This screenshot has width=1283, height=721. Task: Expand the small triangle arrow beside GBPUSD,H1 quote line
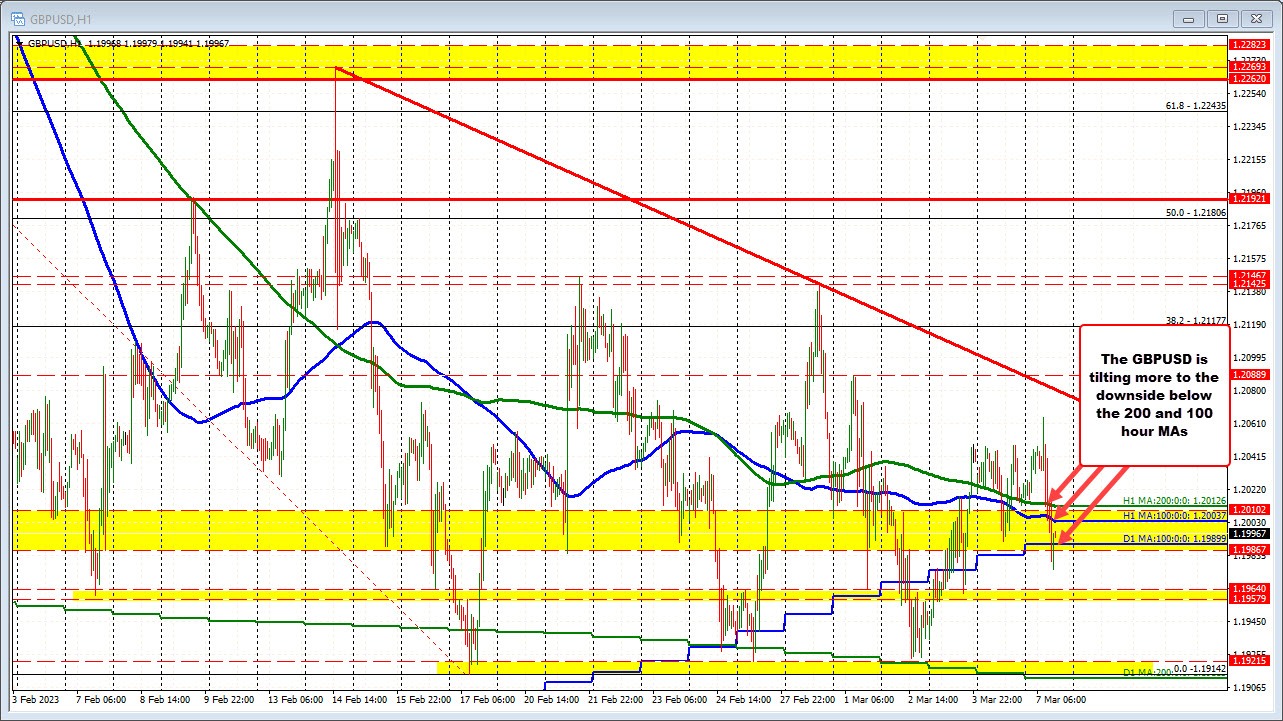(x=21, y=43)
